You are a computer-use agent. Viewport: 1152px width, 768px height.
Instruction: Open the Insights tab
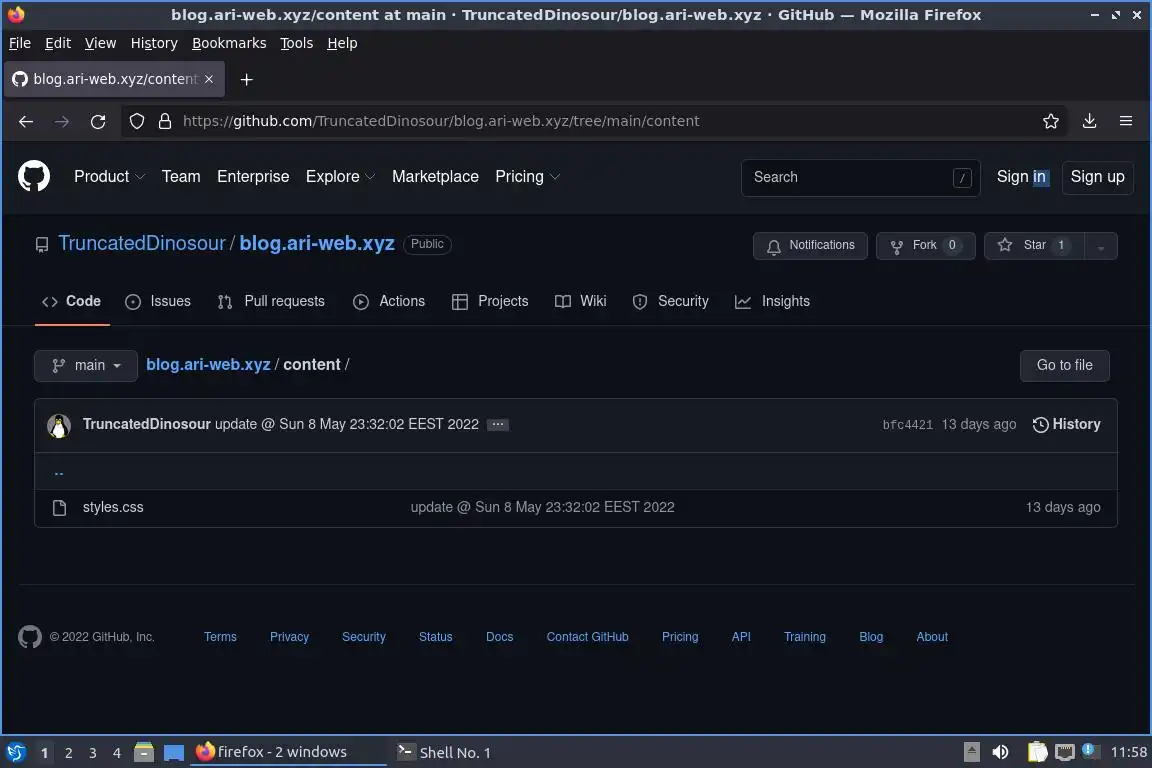[772, 301]
